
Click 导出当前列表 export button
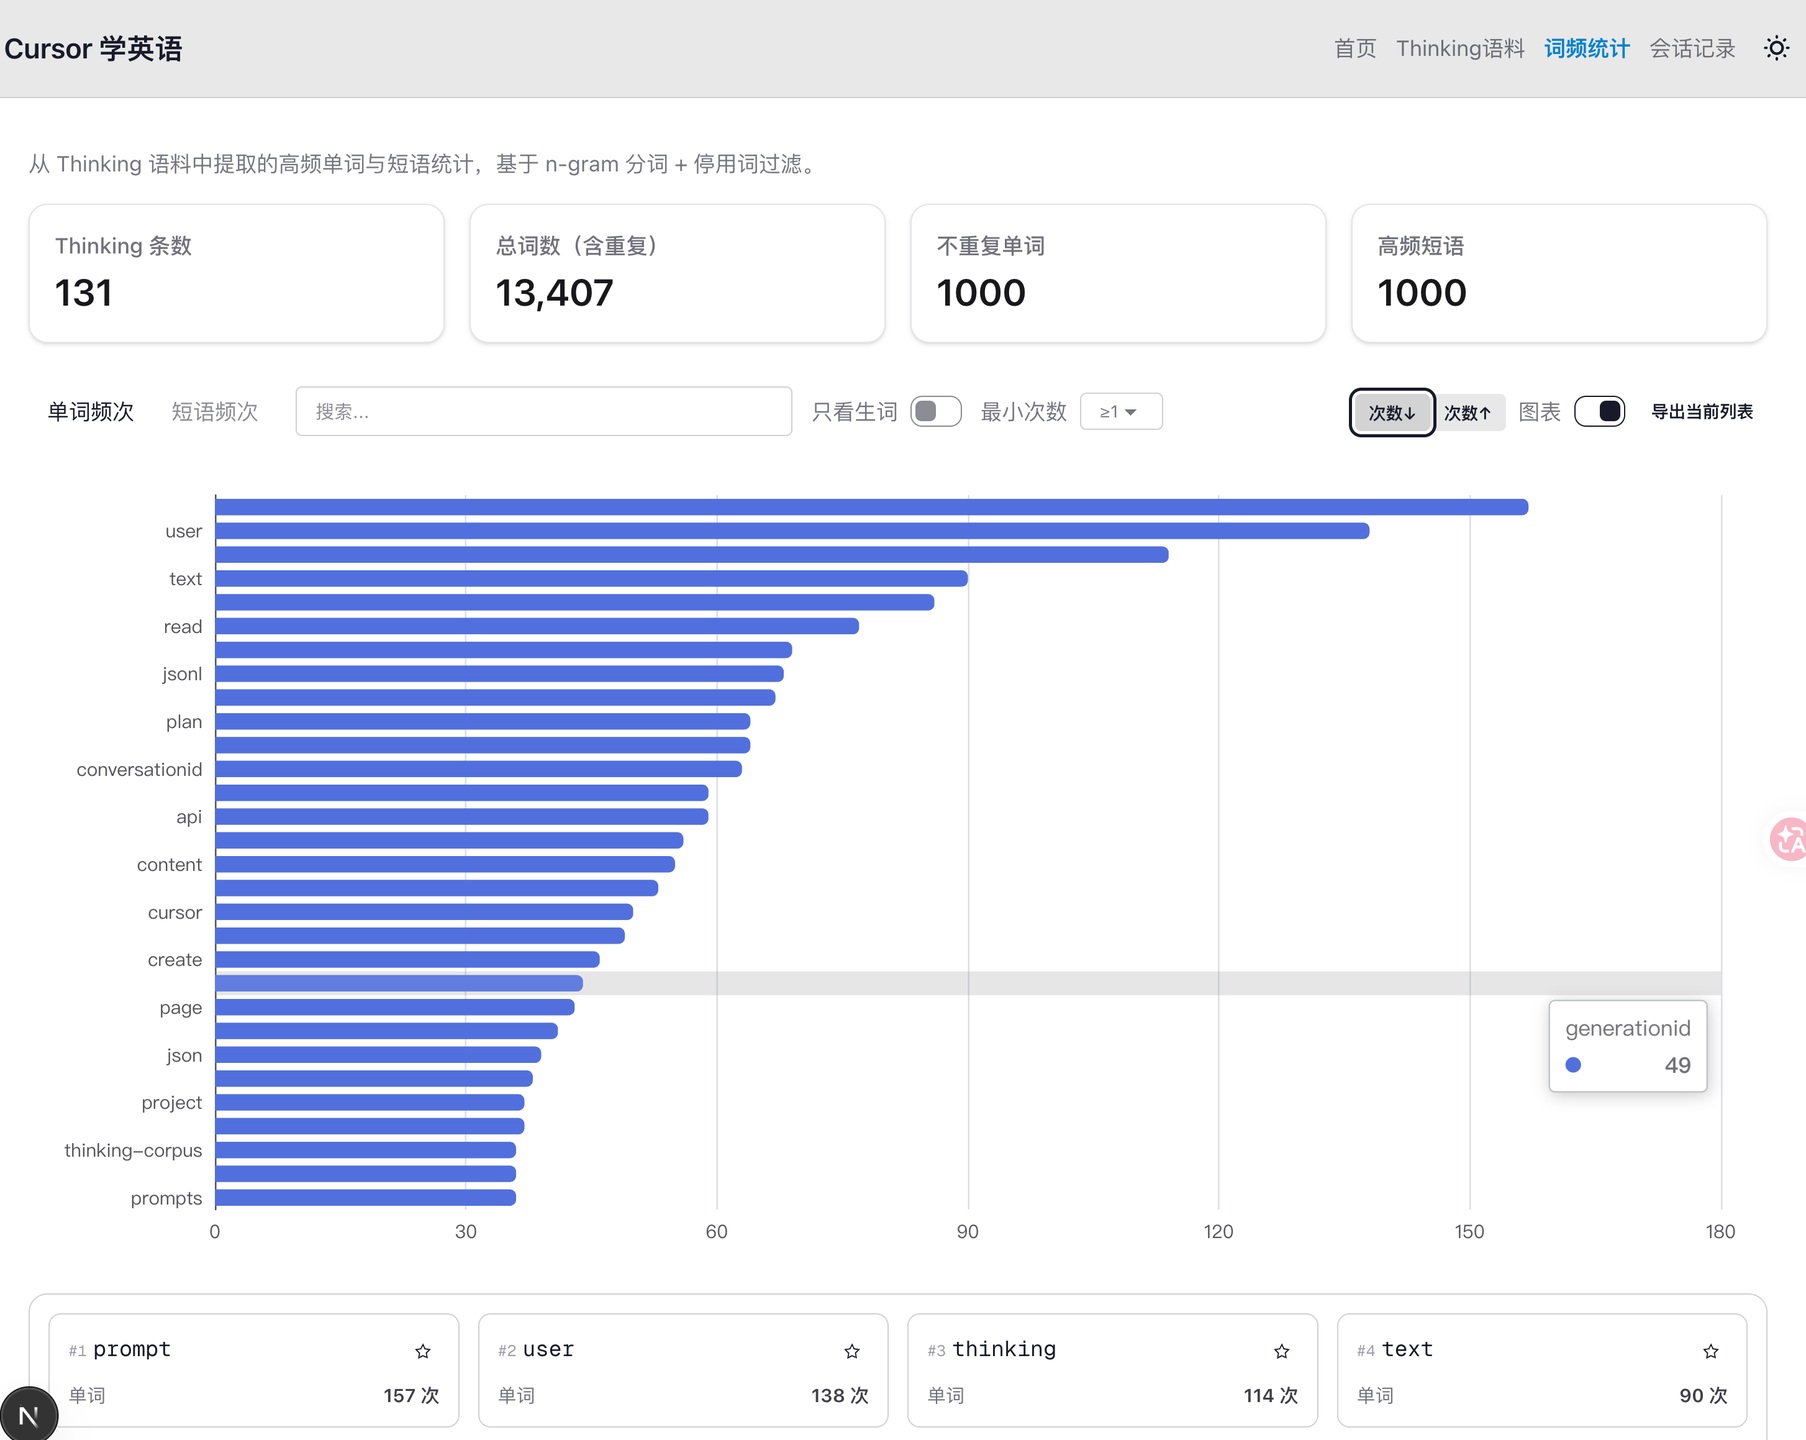pyautogui.click(x=1701, y=411)
